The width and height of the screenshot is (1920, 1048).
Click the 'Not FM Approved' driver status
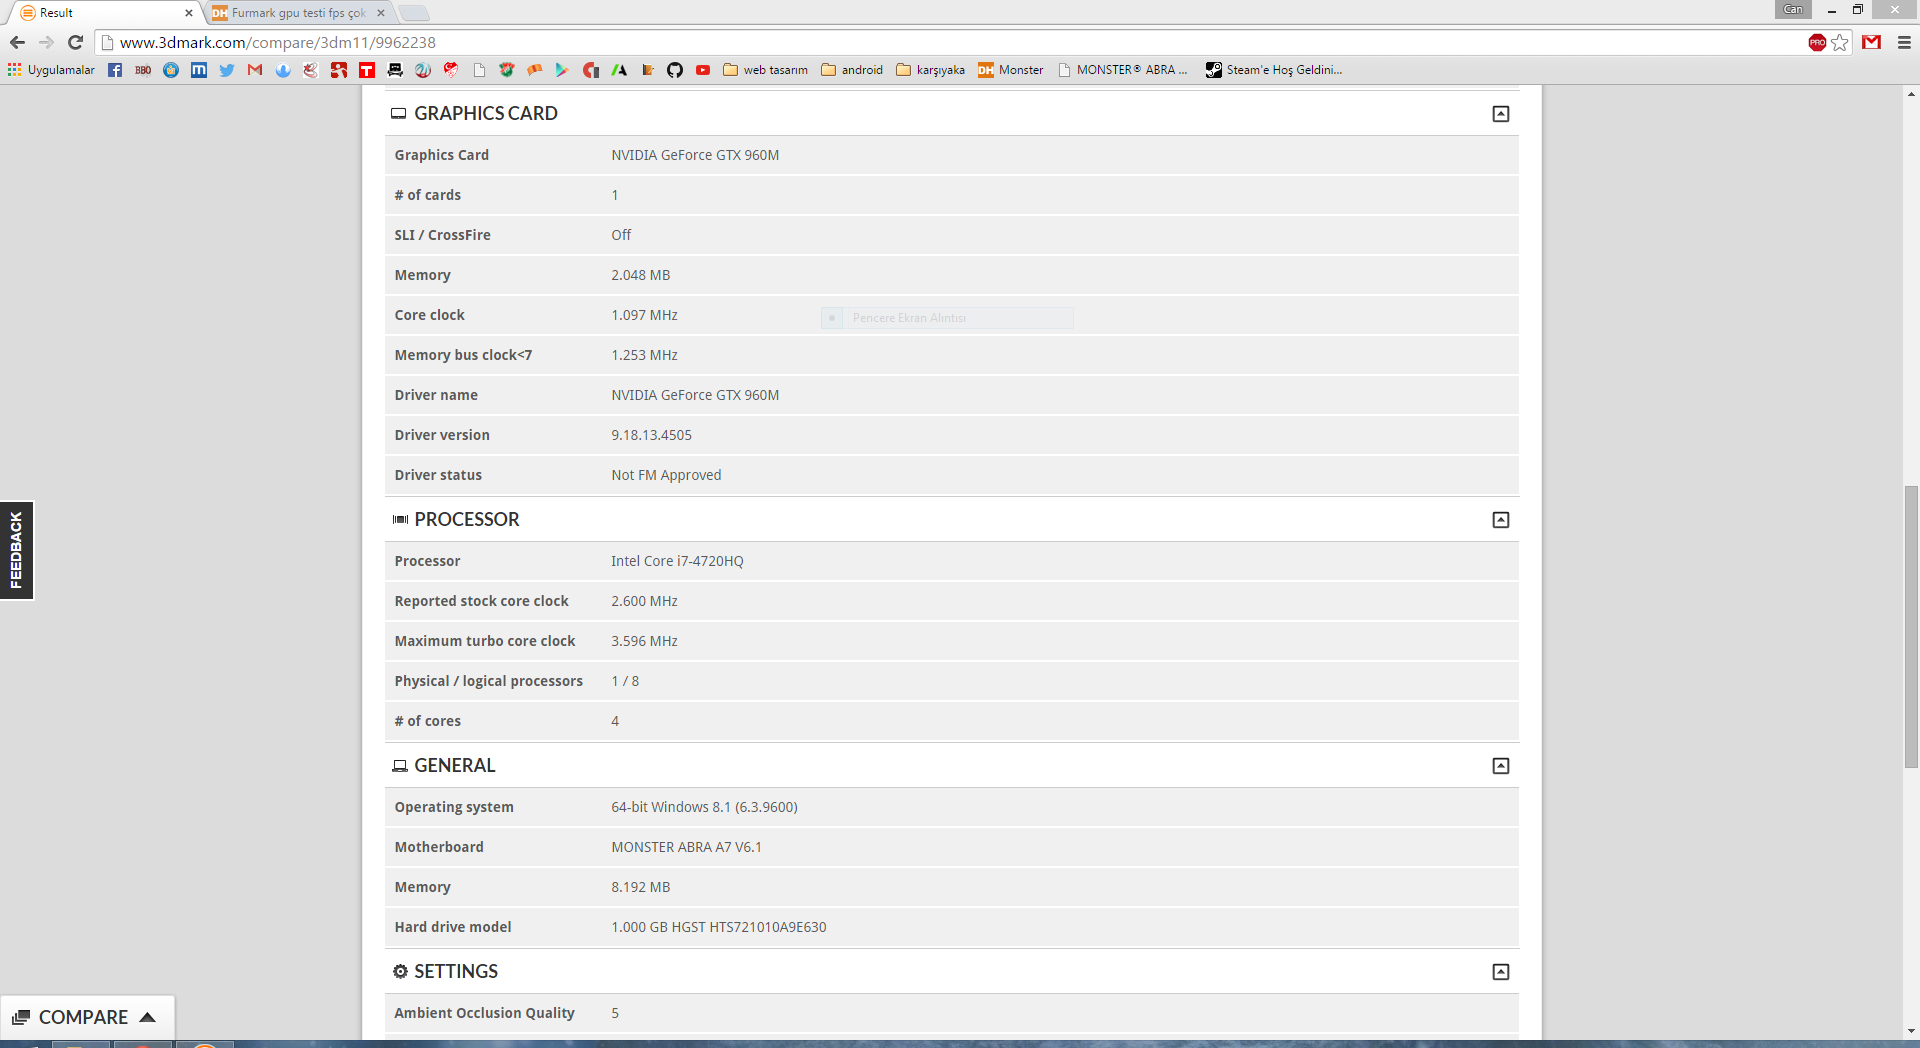pos(666,475)
